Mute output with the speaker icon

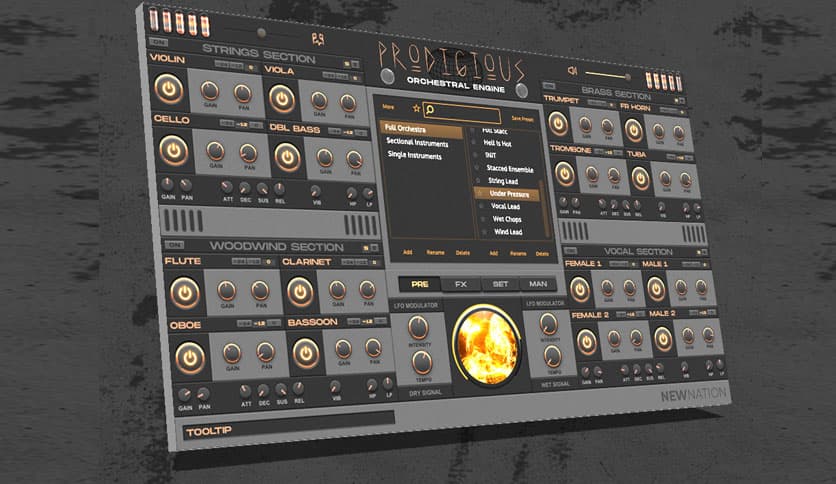(x=573, y=70)
